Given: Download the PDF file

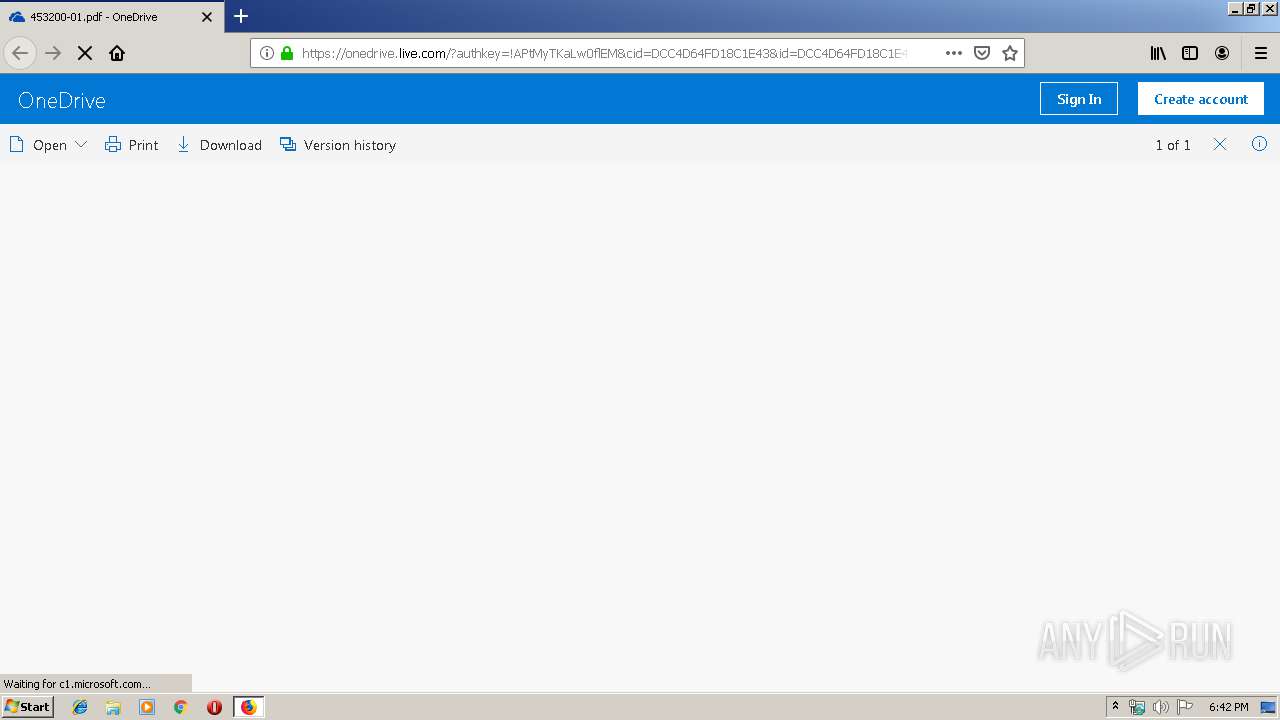Looking at the screenshot, I should coord(219,145).
